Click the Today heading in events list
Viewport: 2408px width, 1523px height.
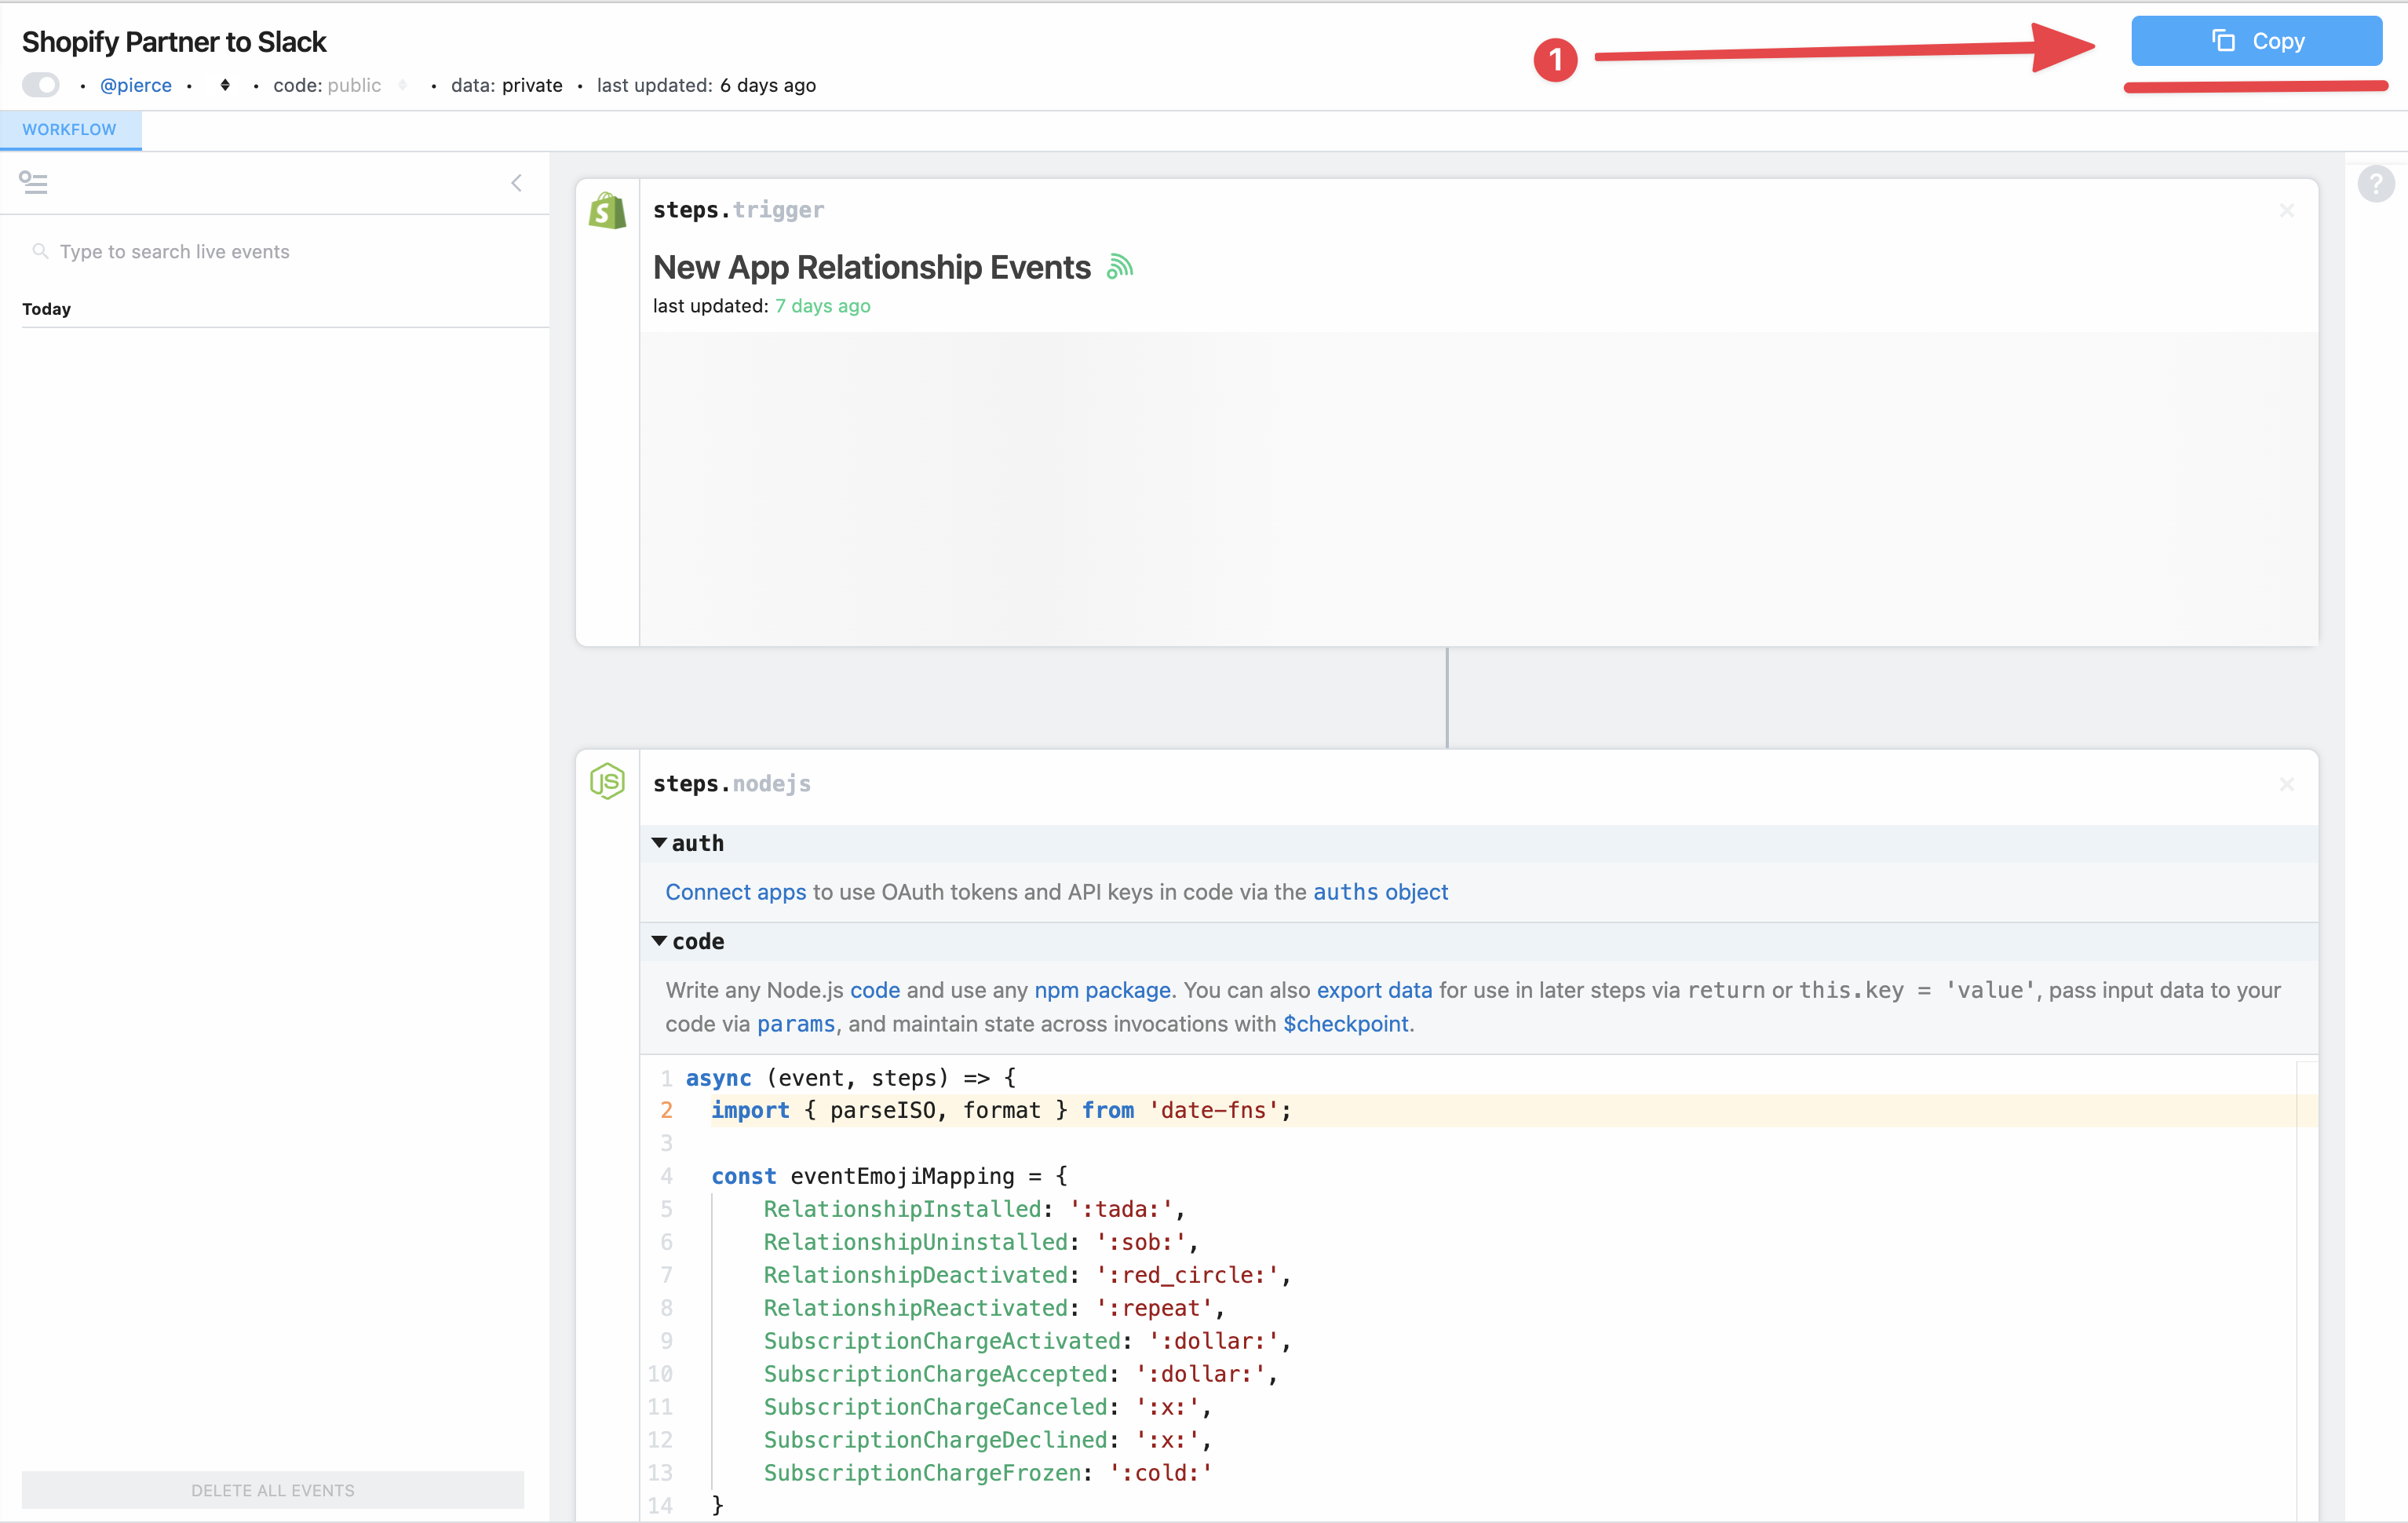click(46, 309)
